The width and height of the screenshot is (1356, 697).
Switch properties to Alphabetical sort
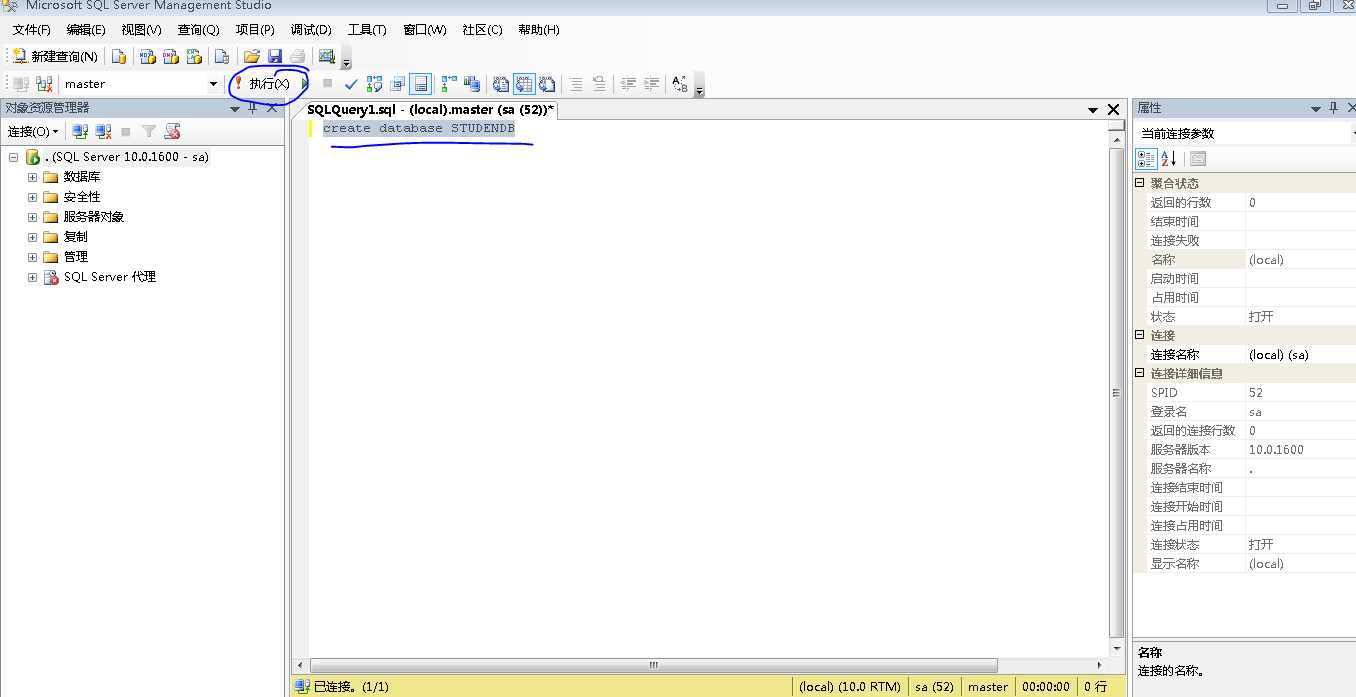(x=1168, y=159)
